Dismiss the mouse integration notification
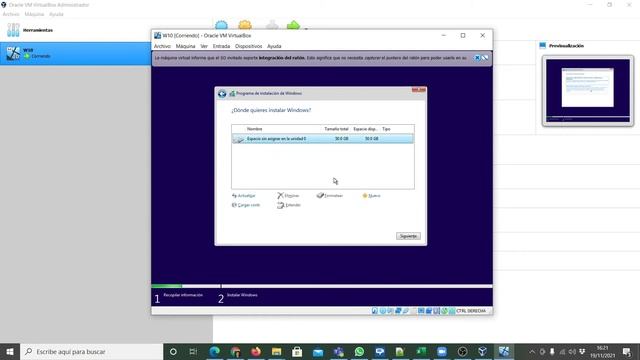 tap(477, 58)
